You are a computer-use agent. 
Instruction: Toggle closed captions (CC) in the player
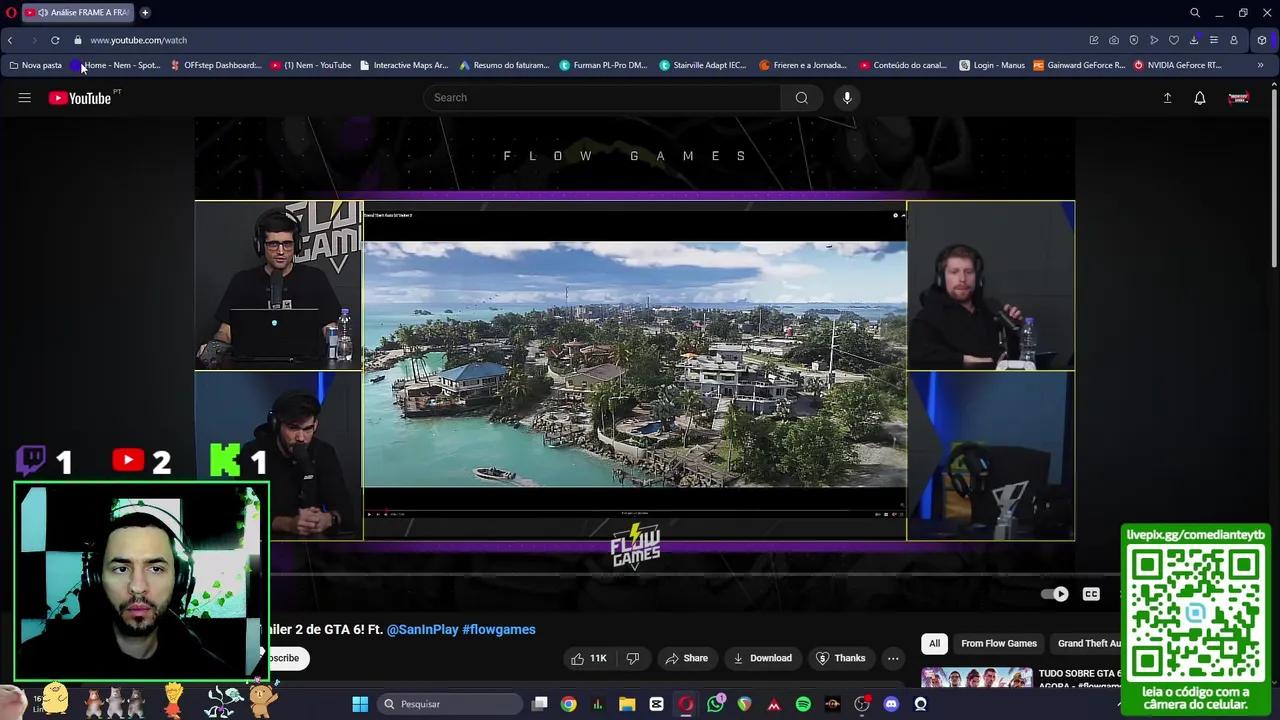tap(1091, 594)
